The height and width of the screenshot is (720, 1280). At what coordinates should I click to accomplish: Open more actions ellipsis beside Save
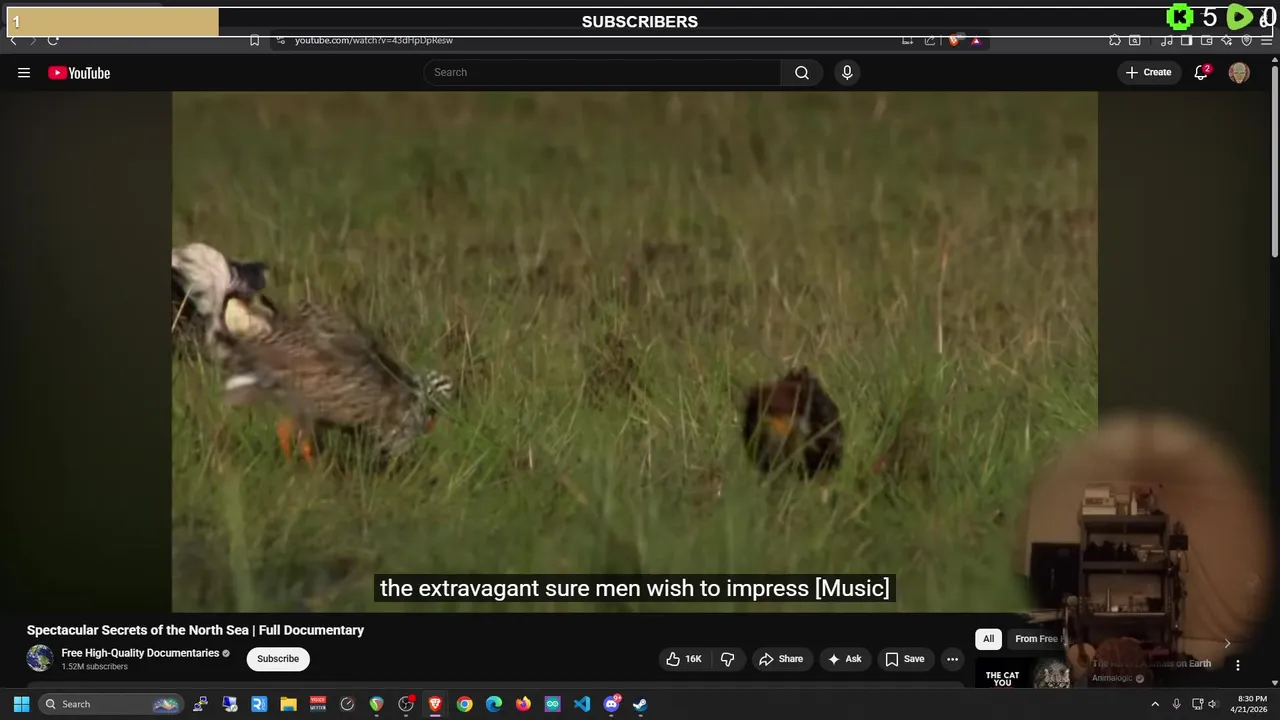[952, 659]
